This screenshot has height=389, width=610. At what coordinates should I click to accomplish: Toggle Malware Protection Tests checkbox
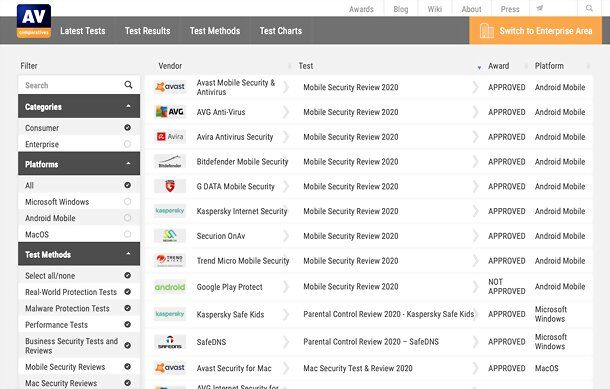click(x=127, y=308)
